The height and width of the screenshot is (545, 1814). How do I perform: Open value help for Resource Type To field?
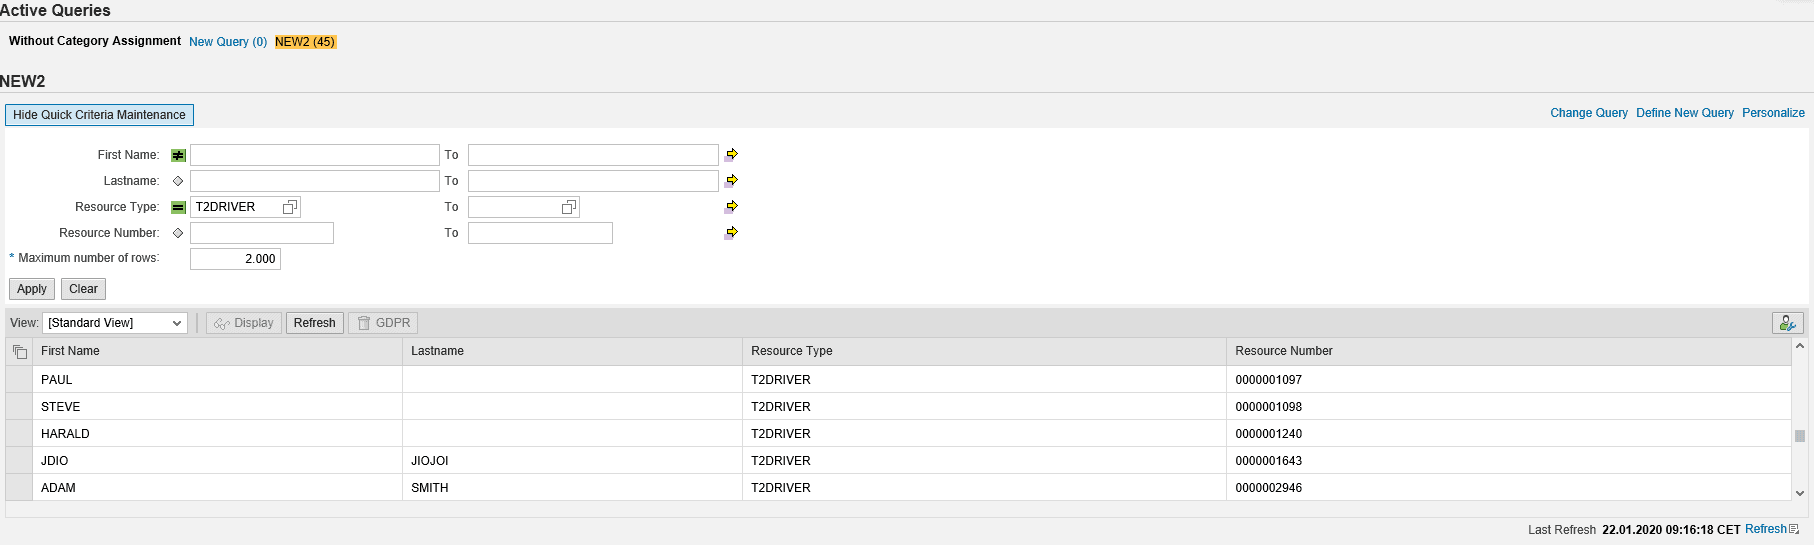coord(568,207)
